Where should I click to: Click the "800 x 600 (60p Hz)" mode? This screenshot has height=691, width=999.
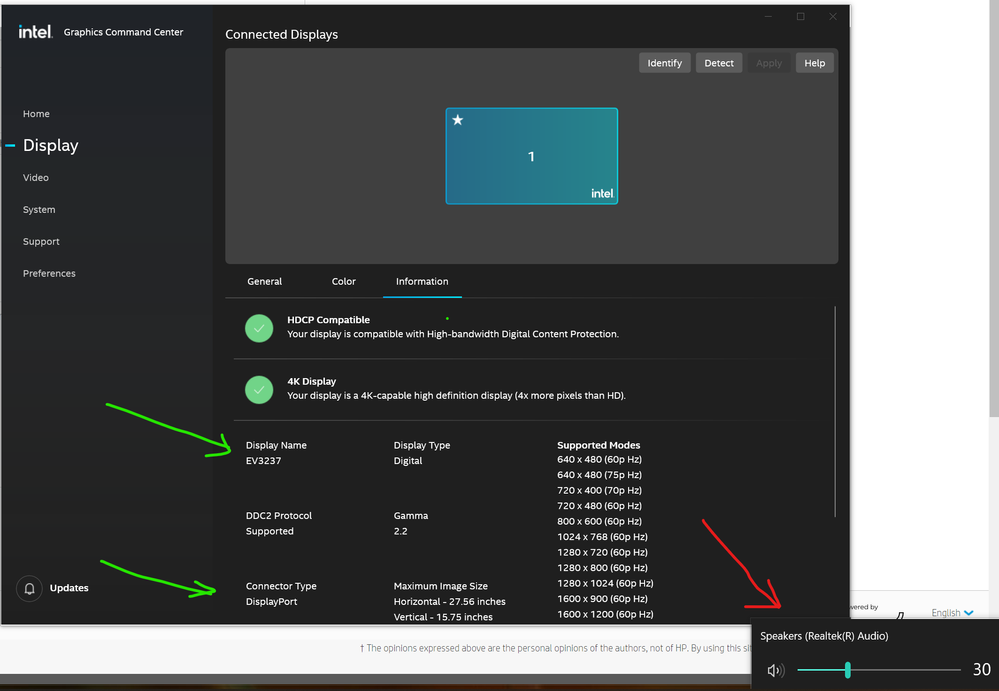point(600,521)
